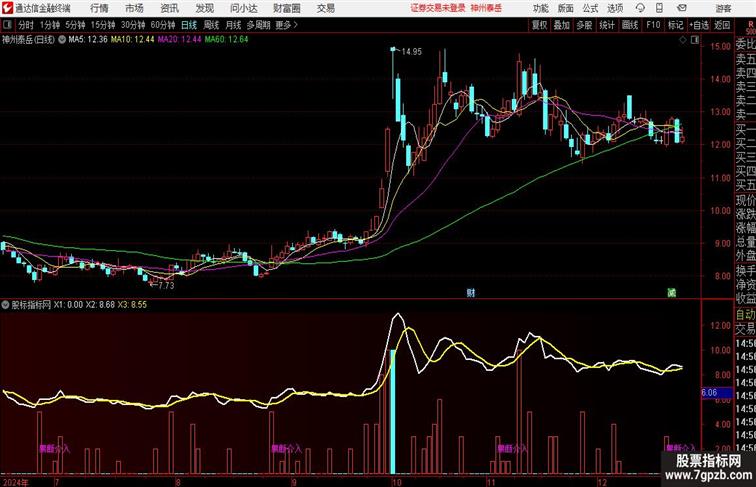Click the 画线 drawing tool button
Viewport: 756px width, 487px height.
[630, 25]
